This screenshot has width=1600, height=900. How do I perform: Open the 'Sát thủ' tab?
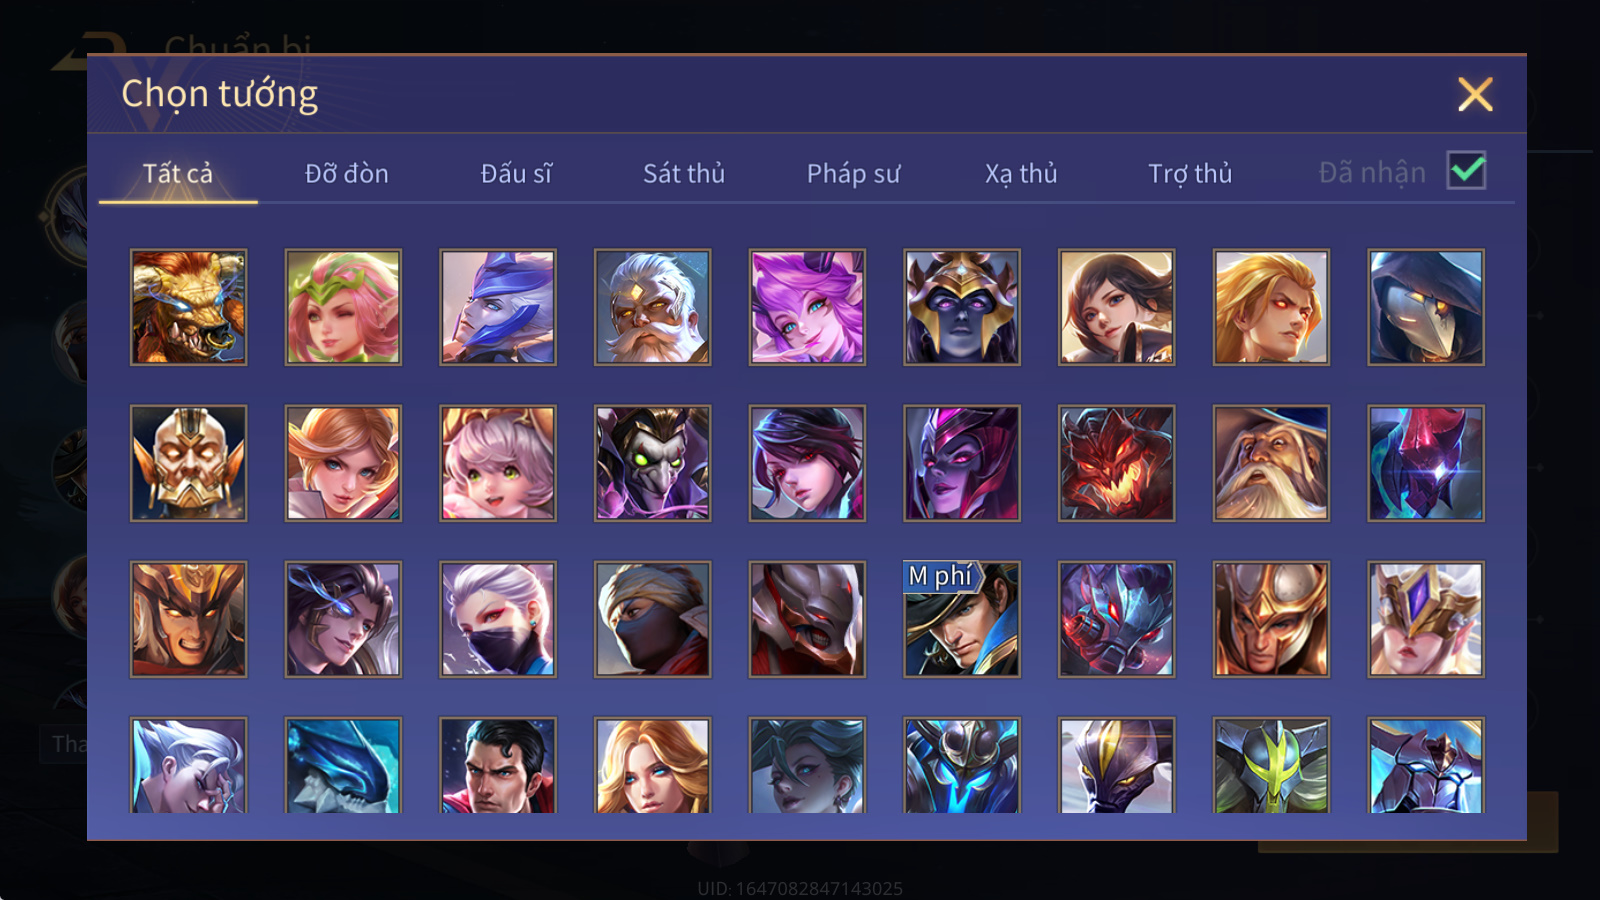click(x=684, y=173)
